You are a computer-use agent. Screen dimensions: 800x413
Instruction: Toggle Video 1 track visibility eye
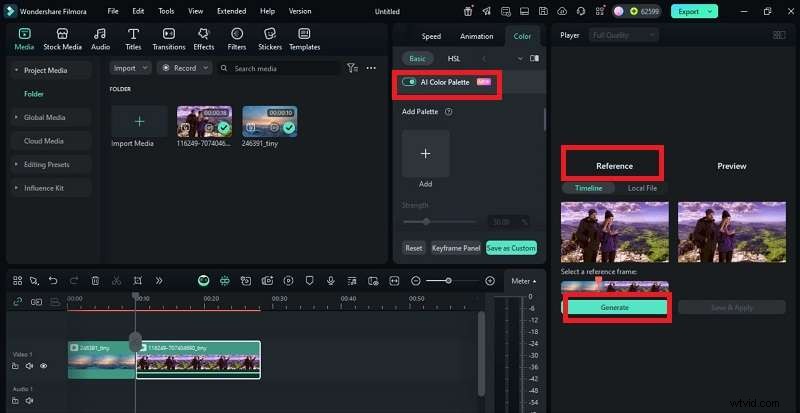pyautogui.click(x=44, y=366)
